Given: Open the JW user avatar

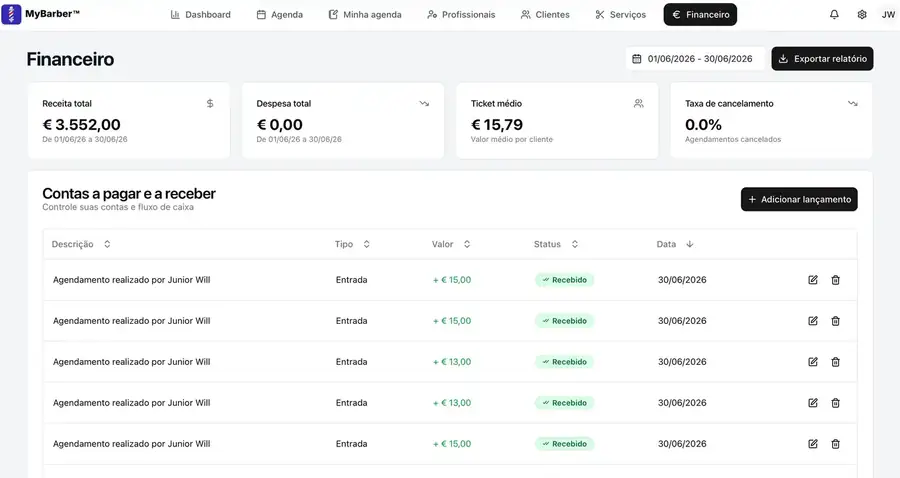Looking at the screenshot, I should [x=888, y=14].
